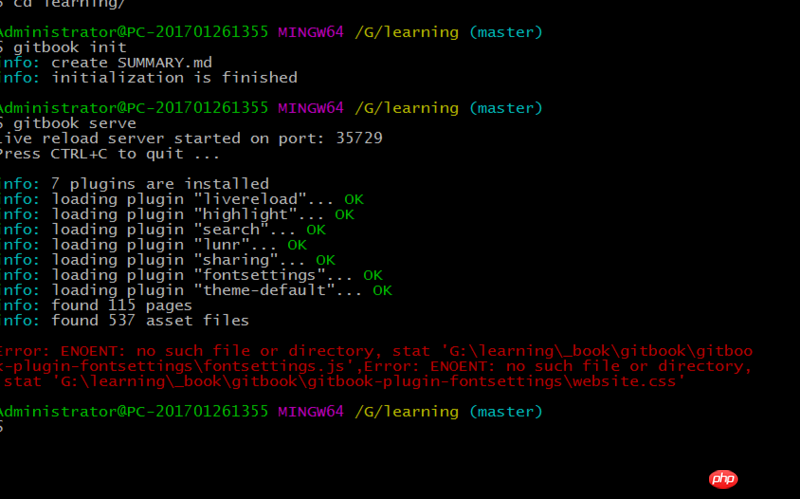Click the loading plugin "lunr" line
800x499 pixels.
(154, 245)
